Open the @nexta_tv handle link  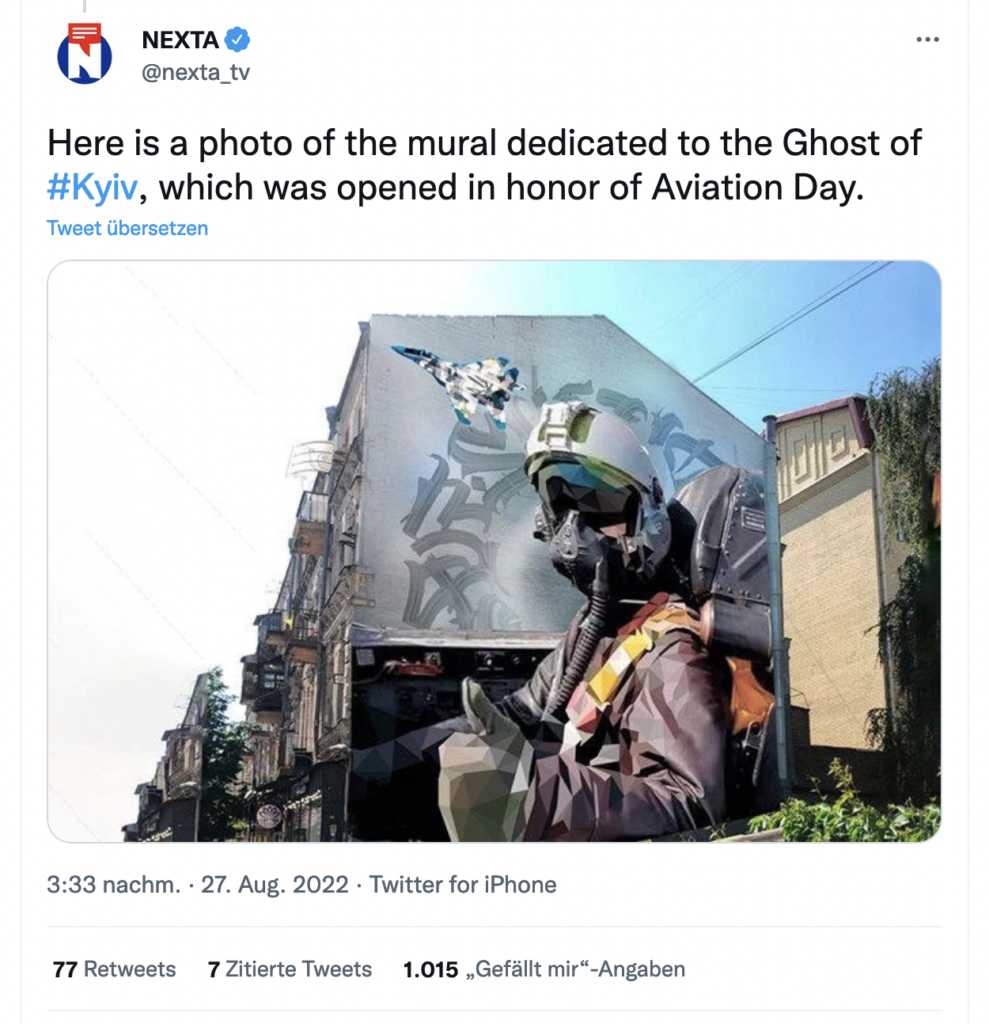[x=196, y=72]
